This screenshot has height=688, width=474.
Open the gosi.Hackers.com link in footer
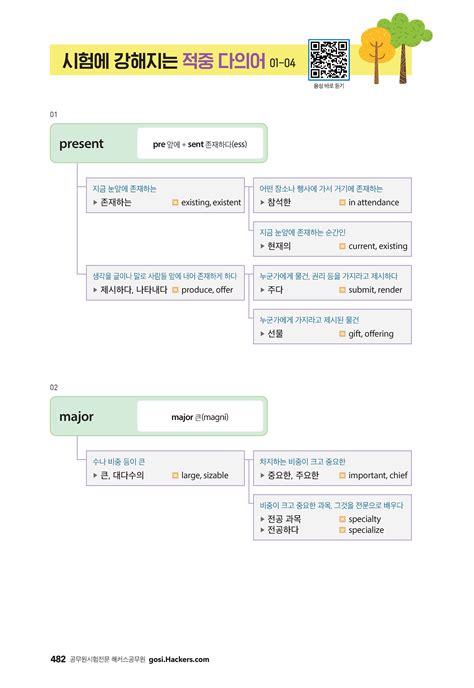[179, 659]
